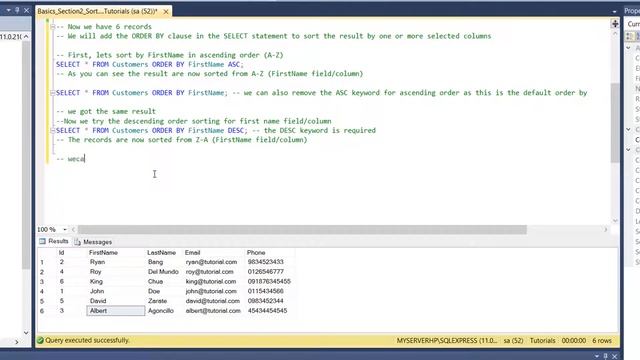Click the 'MYSERVERHP\SQLEXPRESS' status bar entry

coord(447,340)
